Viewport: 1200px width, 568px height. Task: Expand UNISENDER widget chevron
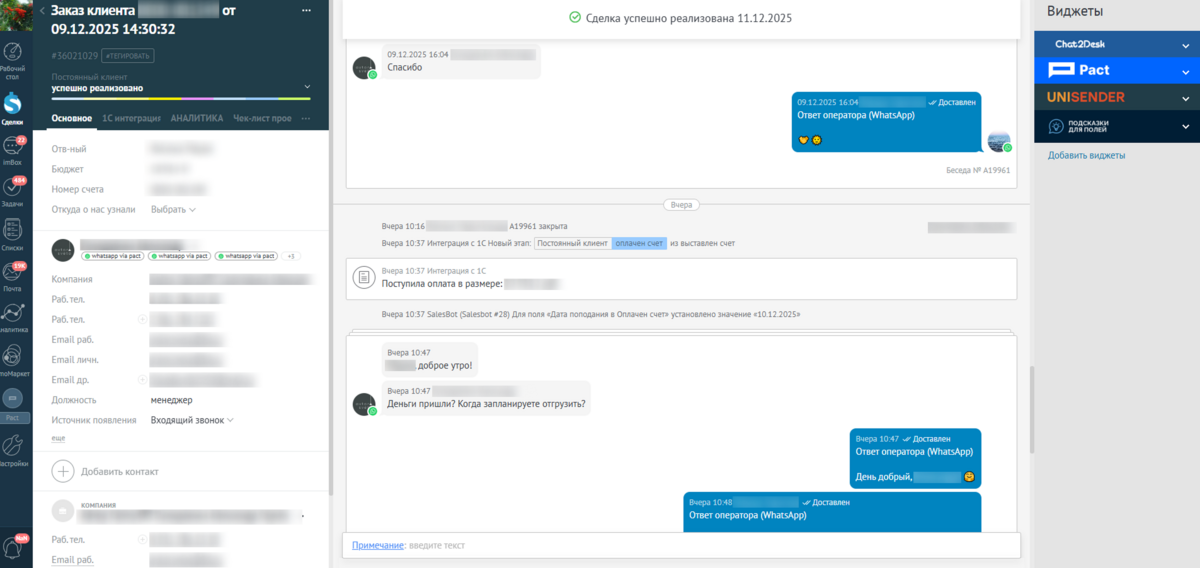coord(1186,98)
